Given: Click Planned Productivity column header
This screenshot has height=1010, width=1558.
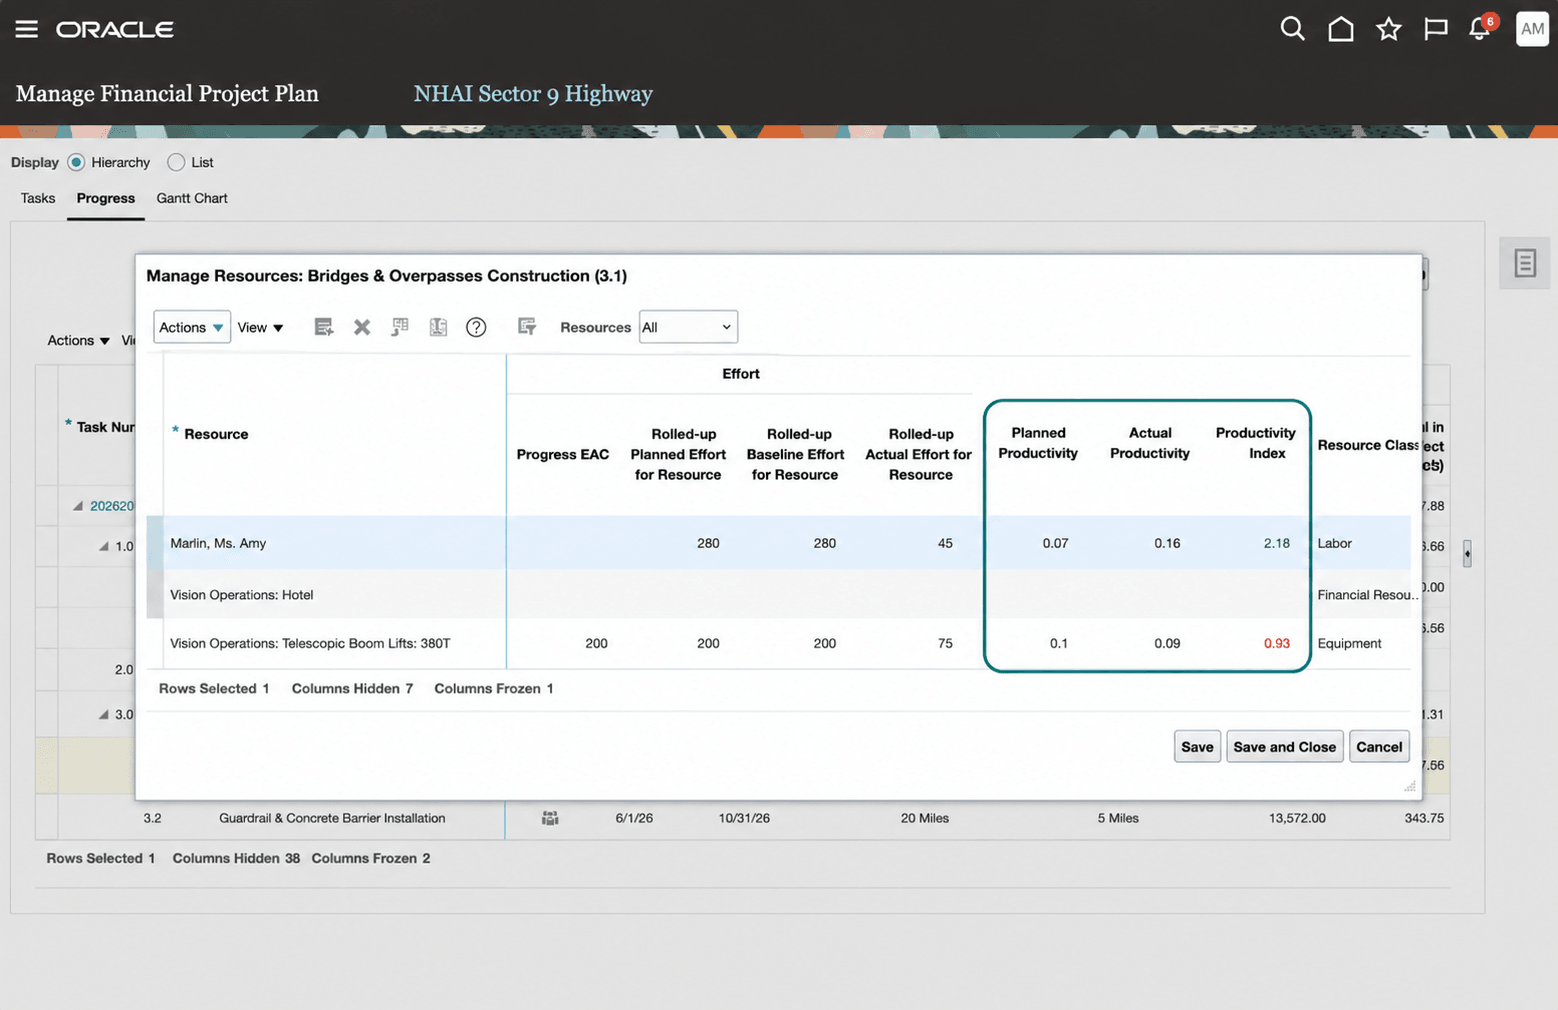Looking at the screenshot, I should [1038, 443].
